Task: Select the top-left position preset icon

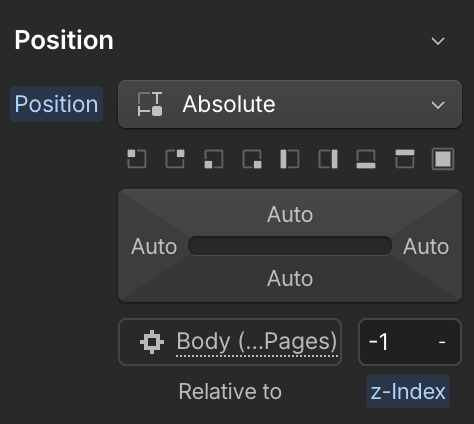Action: coord(137,159)
